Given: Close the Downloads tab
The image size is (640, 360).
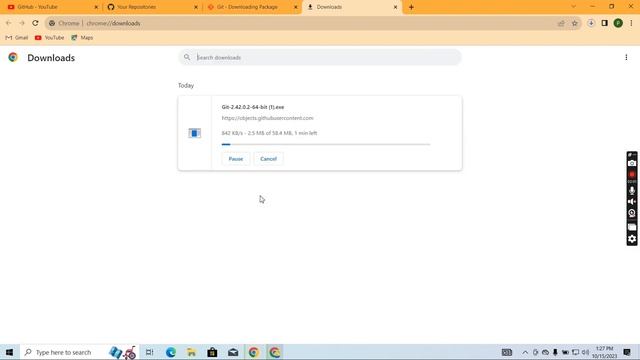Looking at the screenshot, I should coord(395,7).
